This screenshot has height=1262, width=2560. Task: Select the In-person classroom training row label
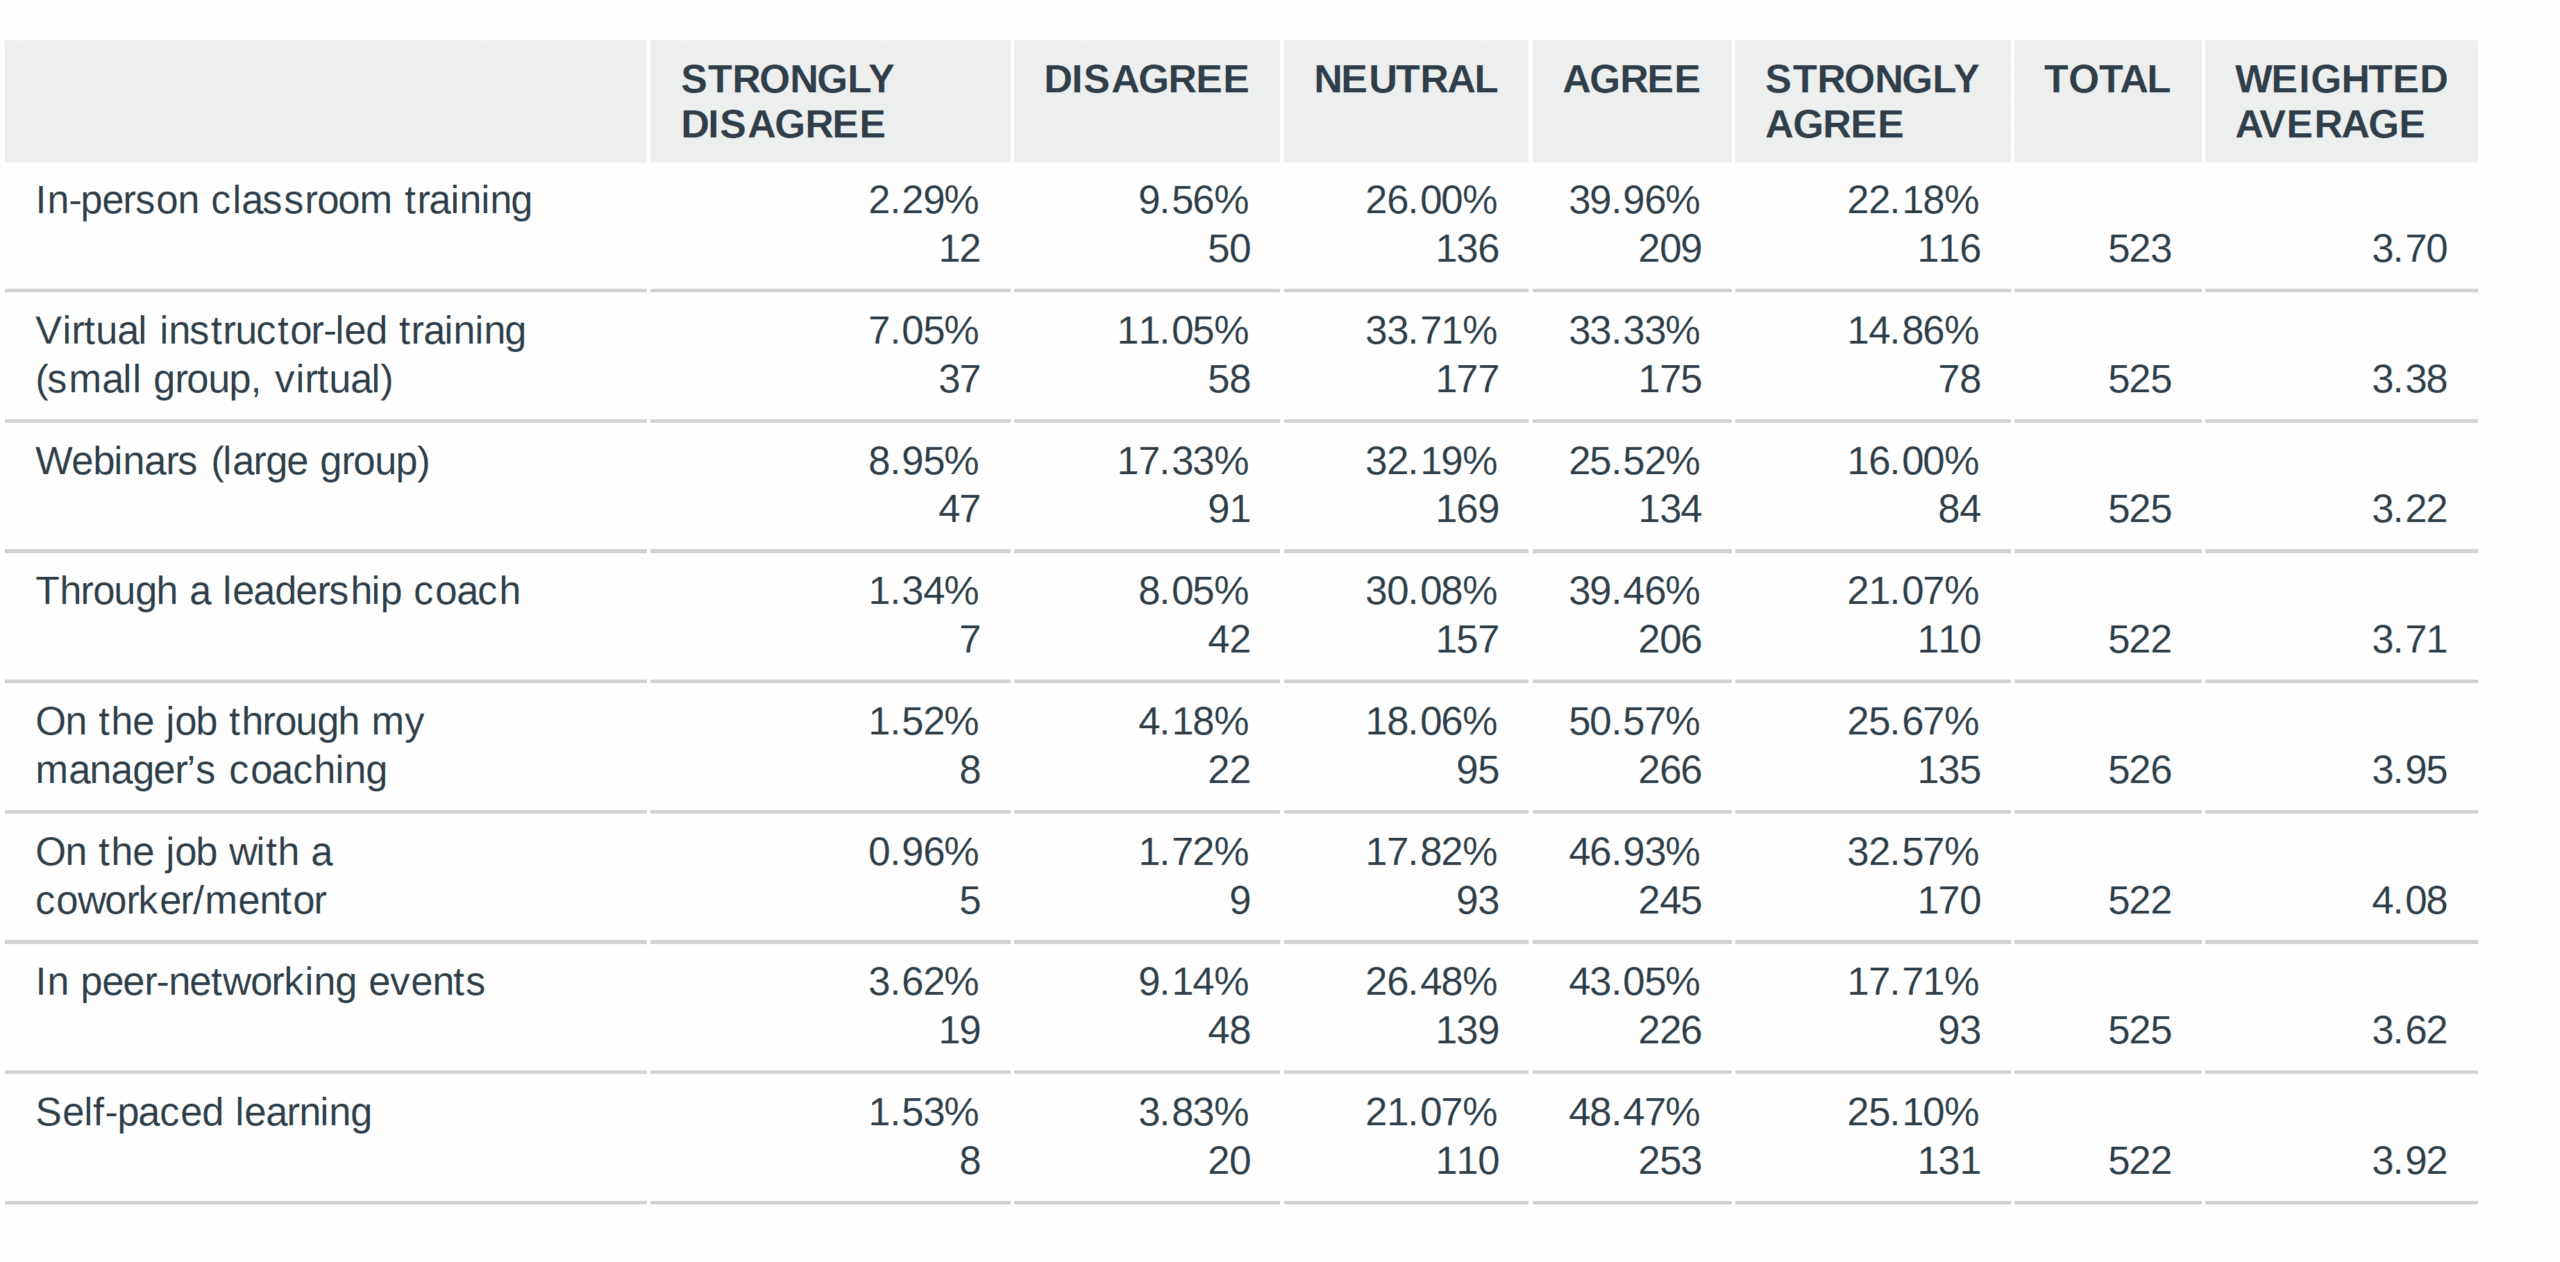(283, 201)
